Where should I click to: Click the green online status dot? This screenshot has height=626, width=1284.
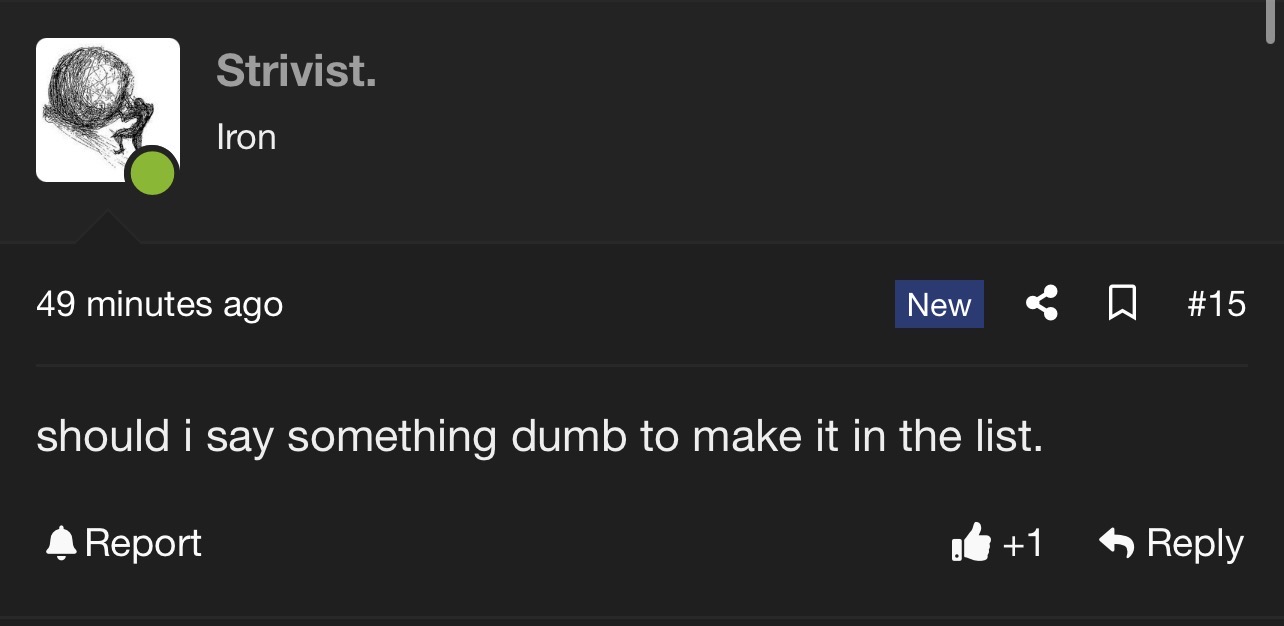tap(152, 173)
